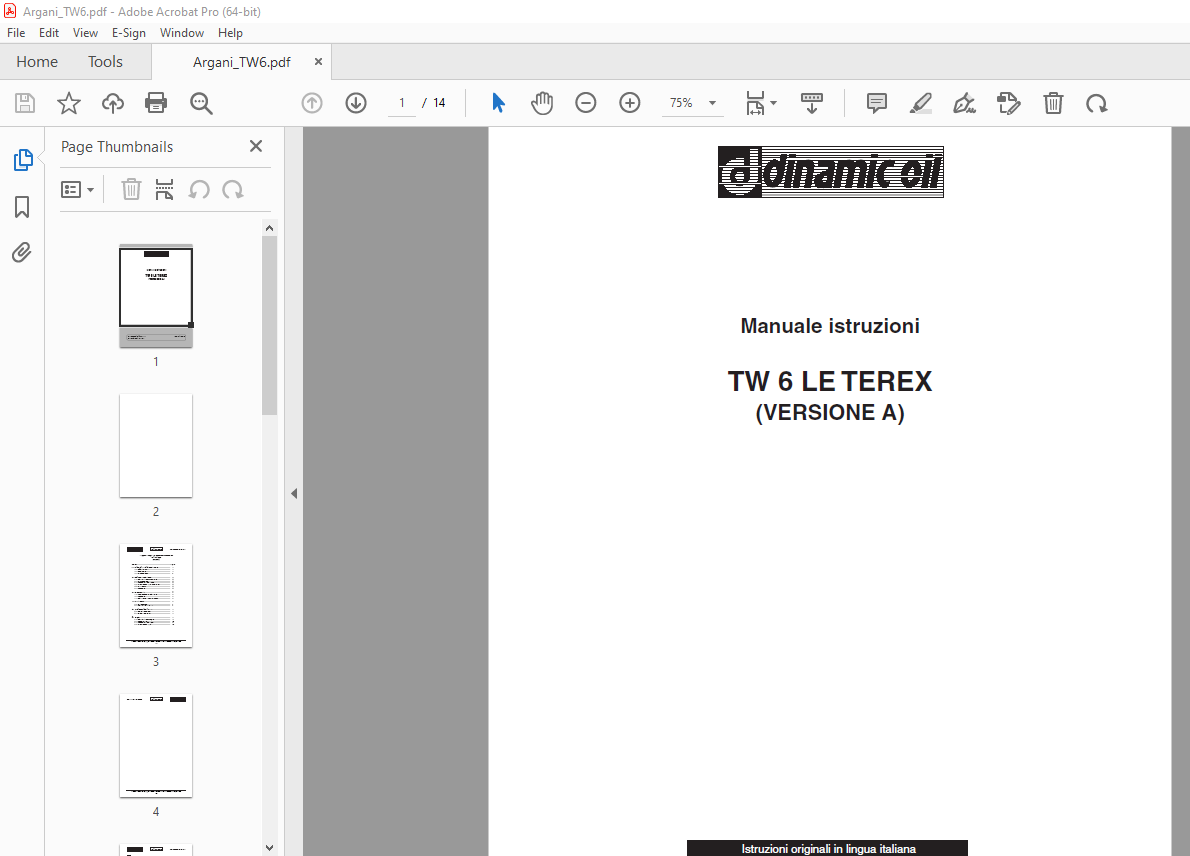Close the Argani_TW6.pdf tab
1190x856 pixels.
tap(318, 61)
